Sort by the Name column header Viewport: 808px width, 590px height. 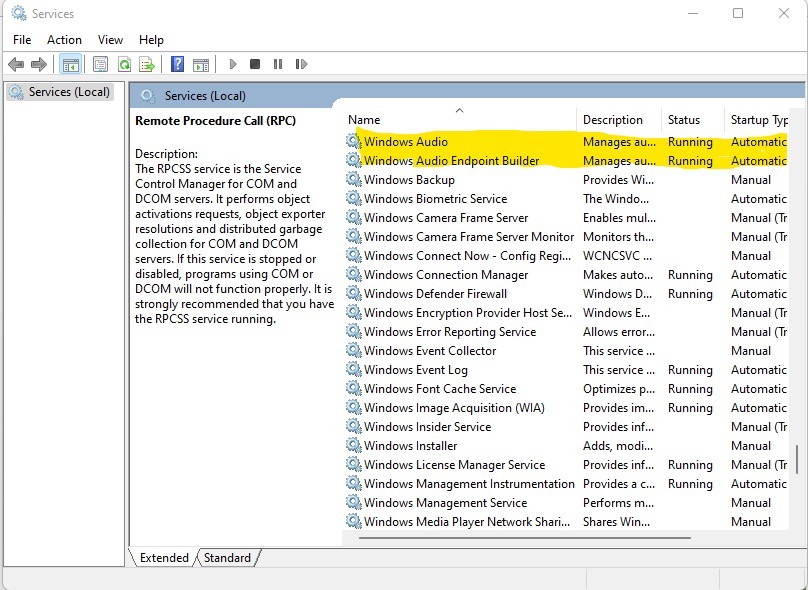460,120
